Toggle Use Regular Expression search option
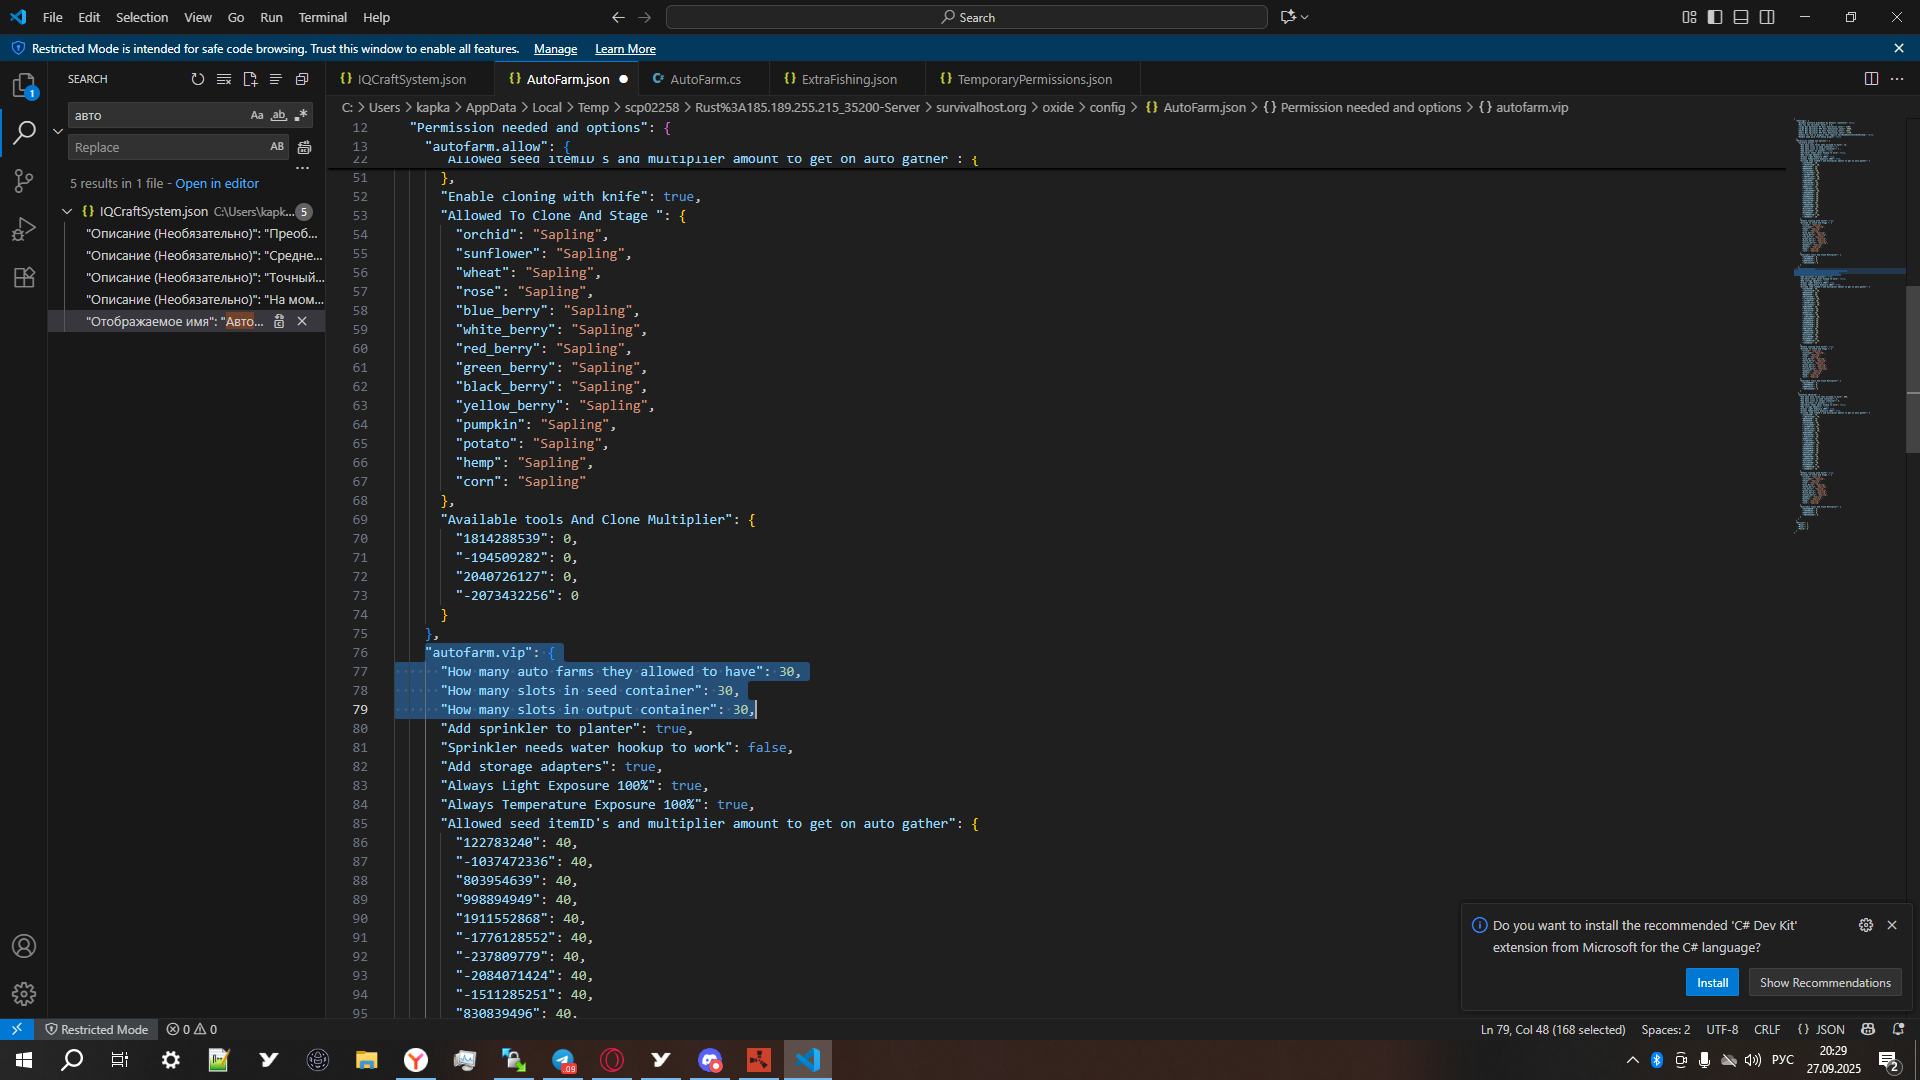 [301, 116]
